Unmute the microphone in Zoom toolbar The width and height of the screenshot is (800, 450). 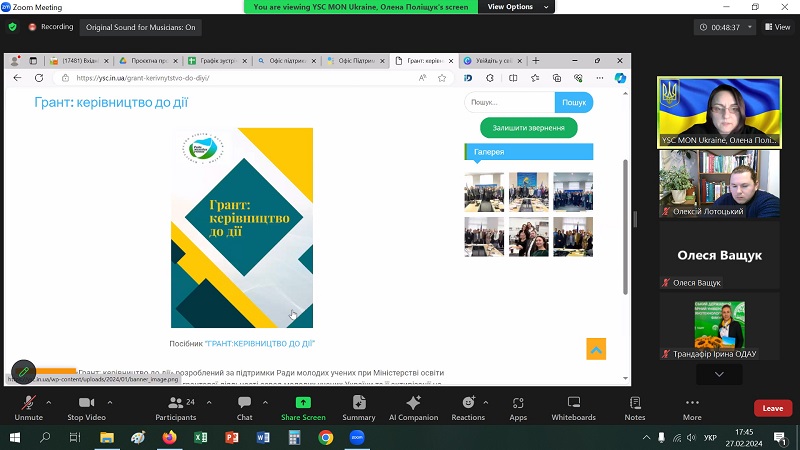[x=28, y=407]
